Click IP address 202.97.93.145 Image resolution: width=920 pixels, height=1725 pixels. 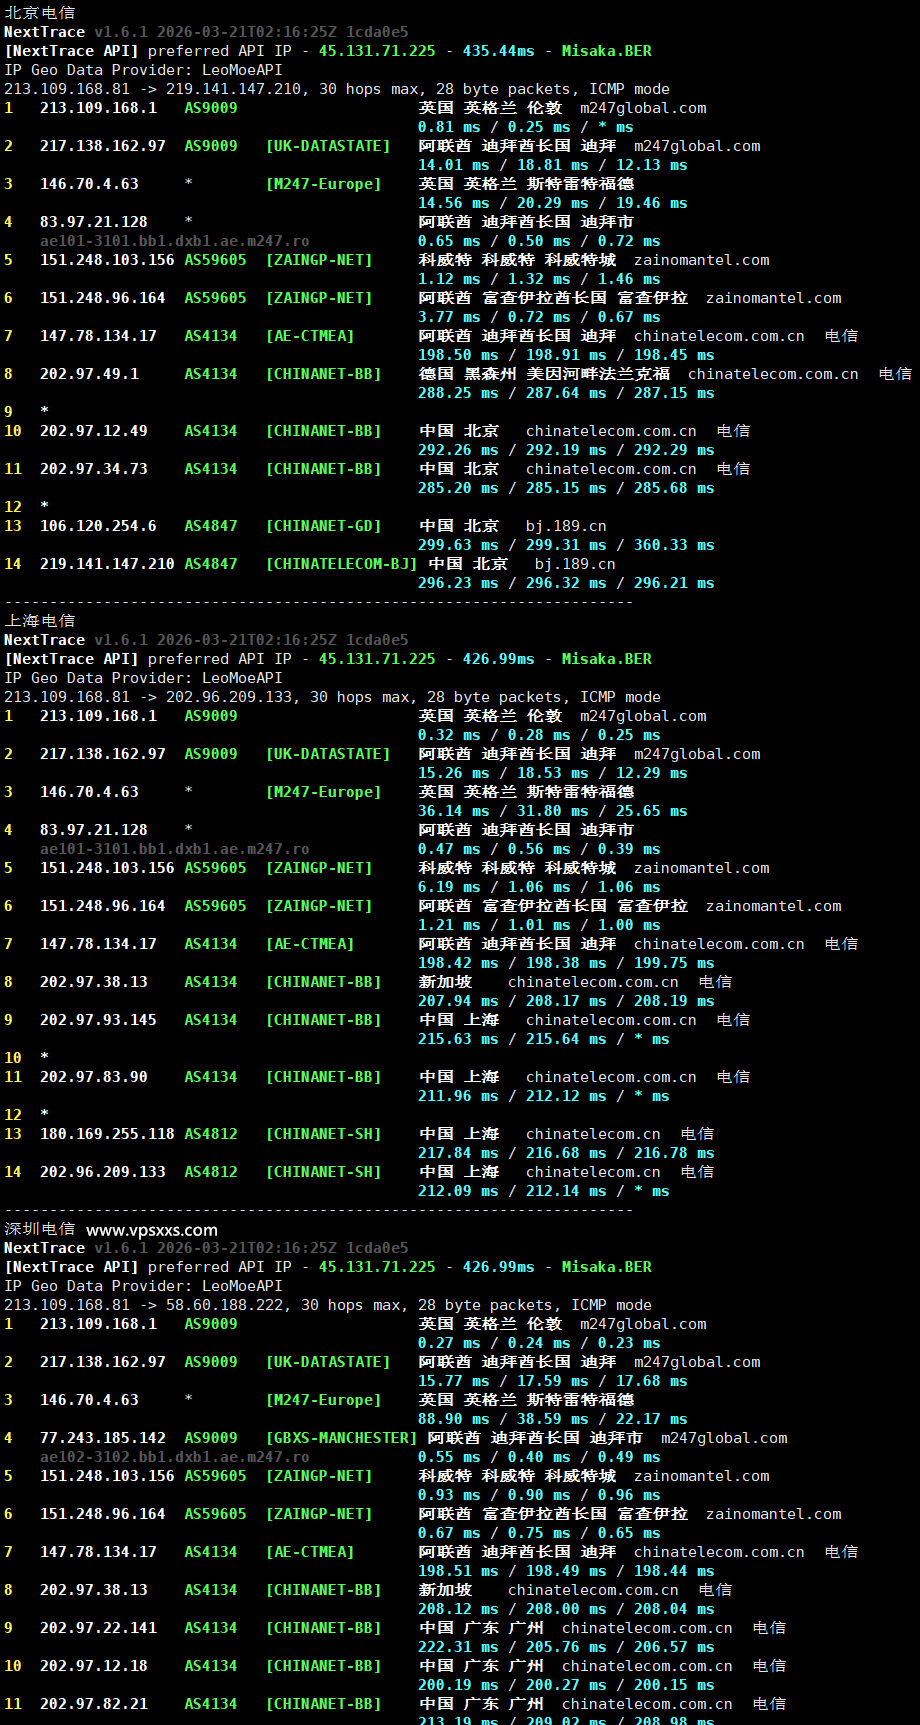click(x=98, y=1020)
